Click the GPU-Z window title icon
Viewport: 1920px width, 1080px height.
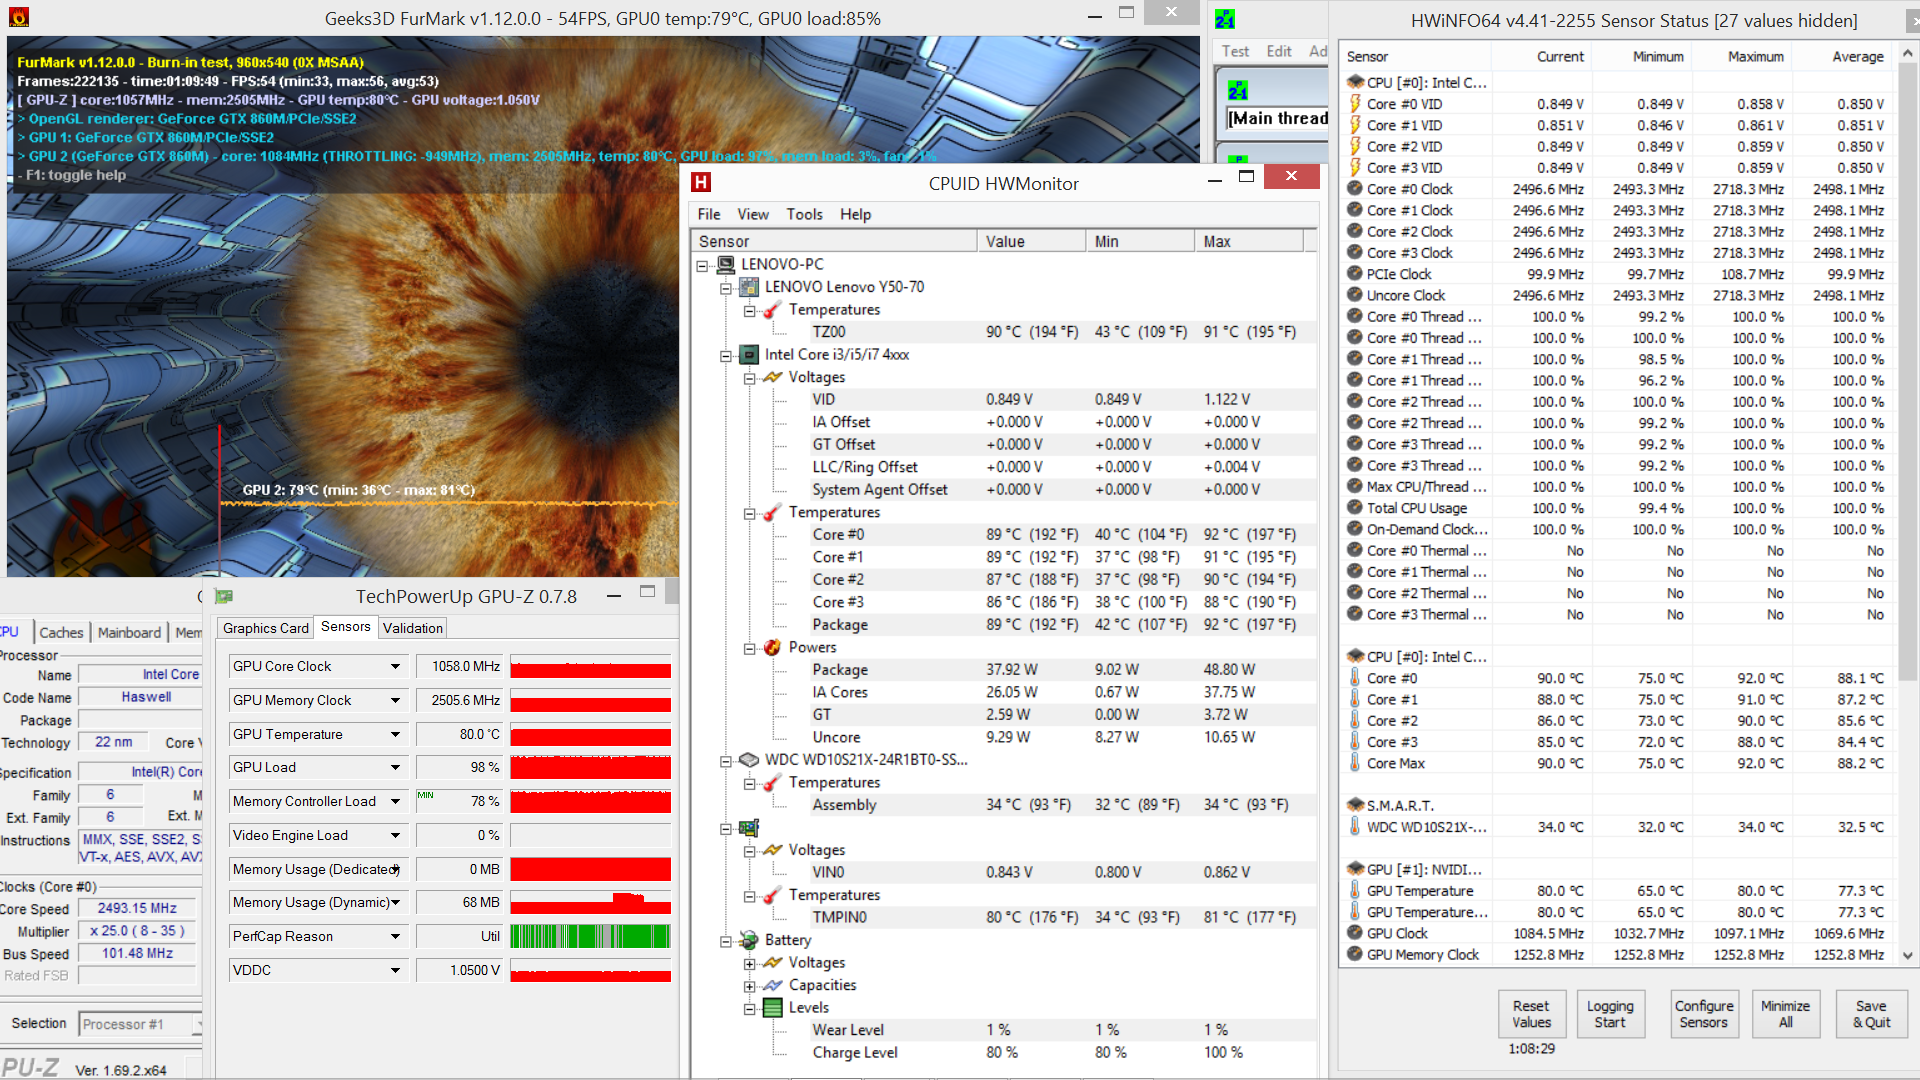224,597
